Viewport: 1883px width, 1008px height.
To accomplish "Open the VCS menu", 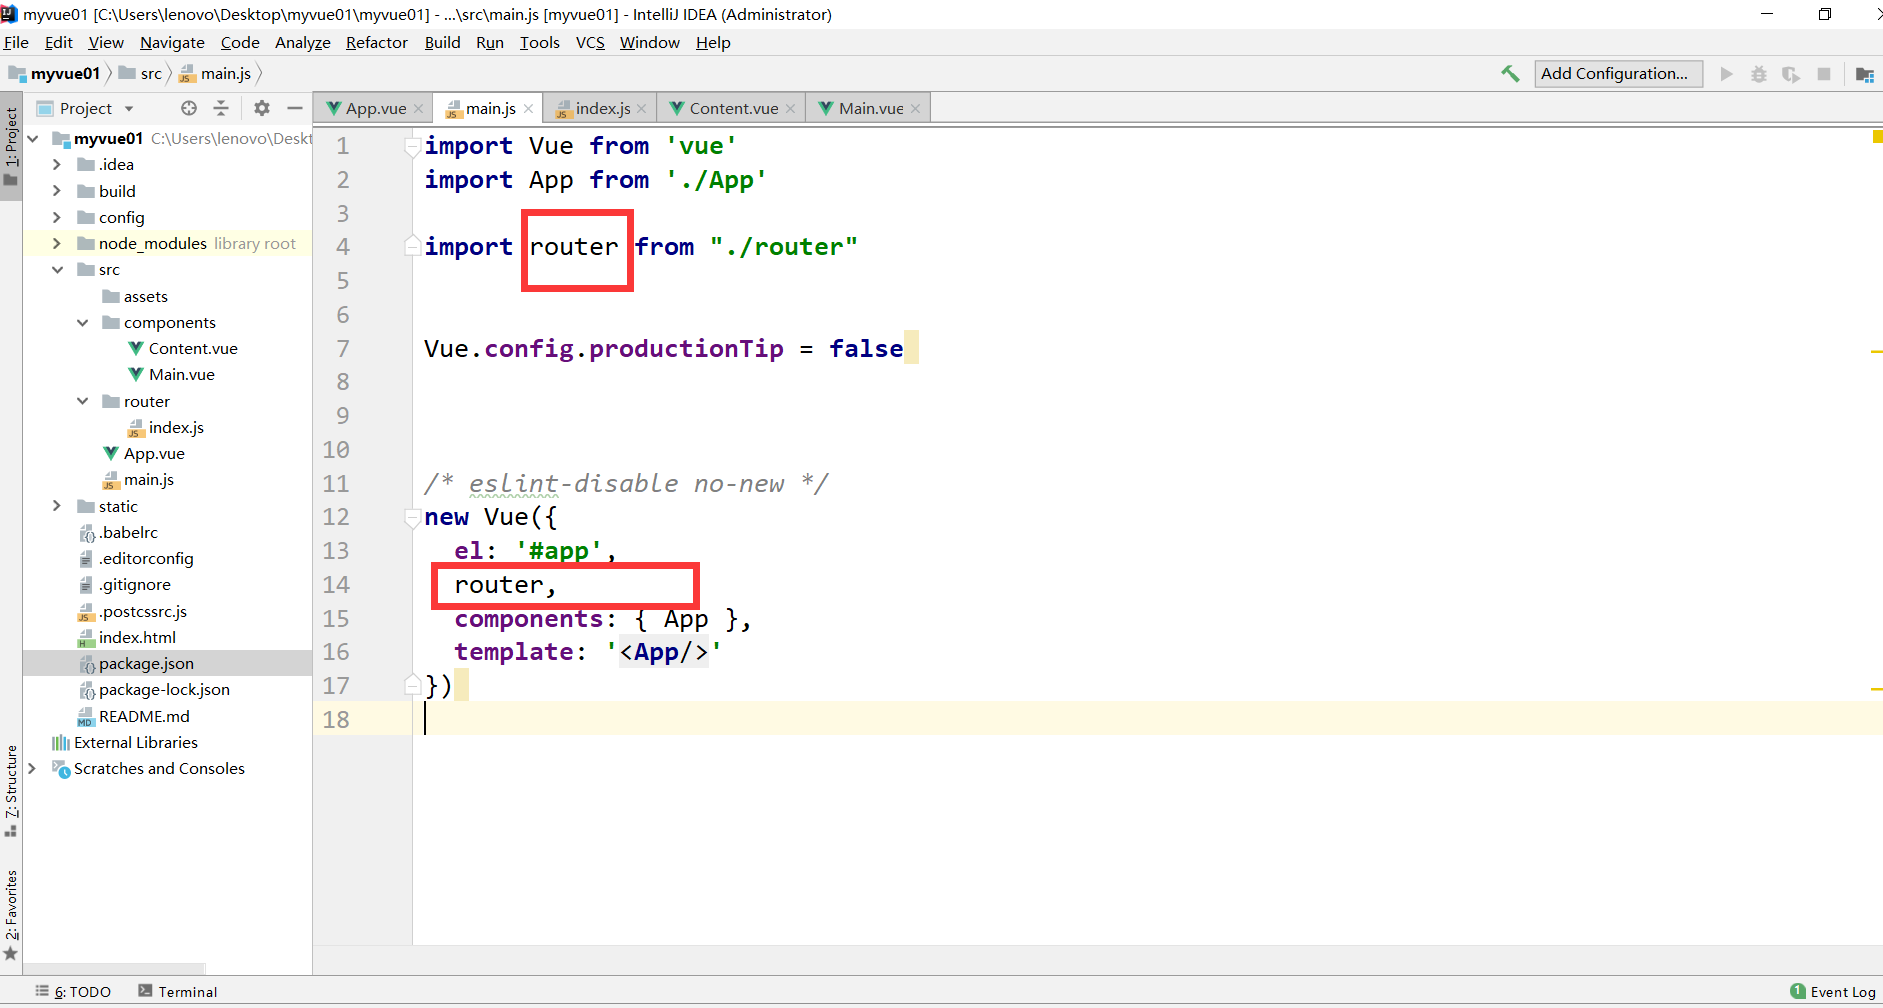I will tap(590, 42).
